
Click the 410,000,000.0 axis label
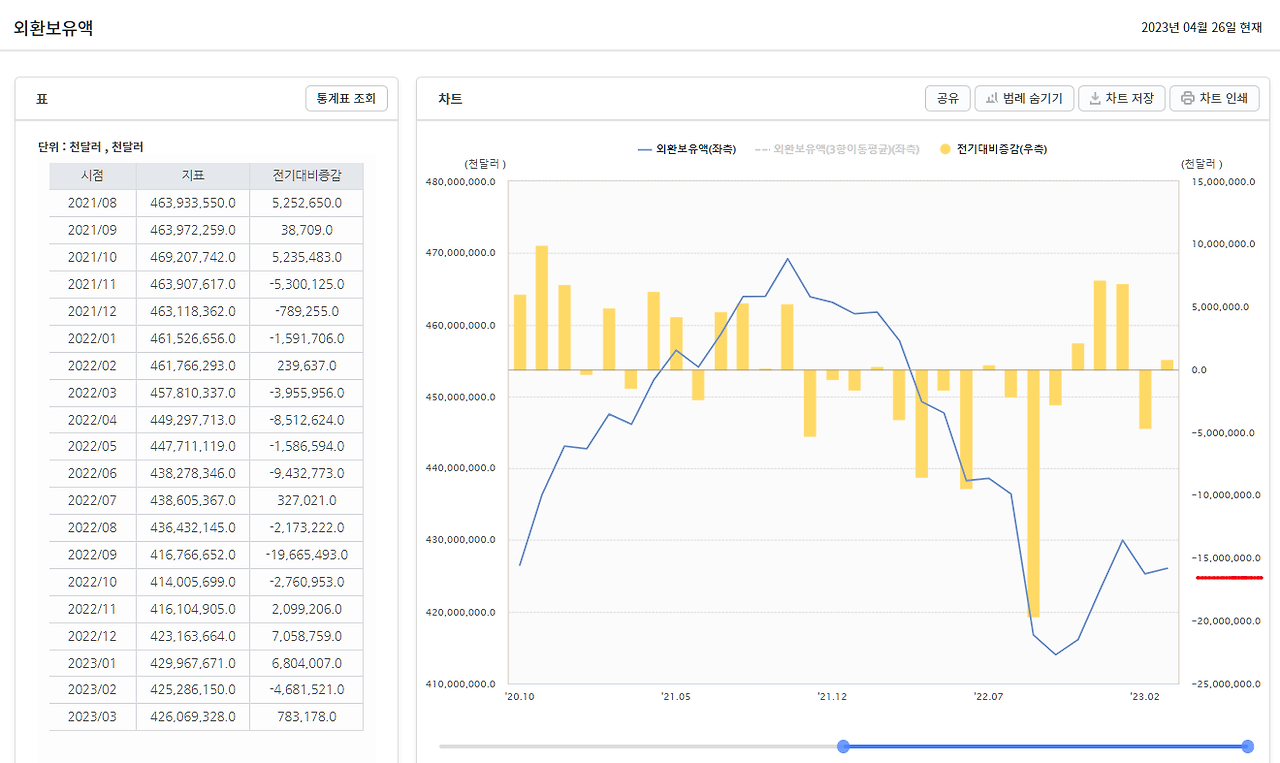[x=461, y=684]
